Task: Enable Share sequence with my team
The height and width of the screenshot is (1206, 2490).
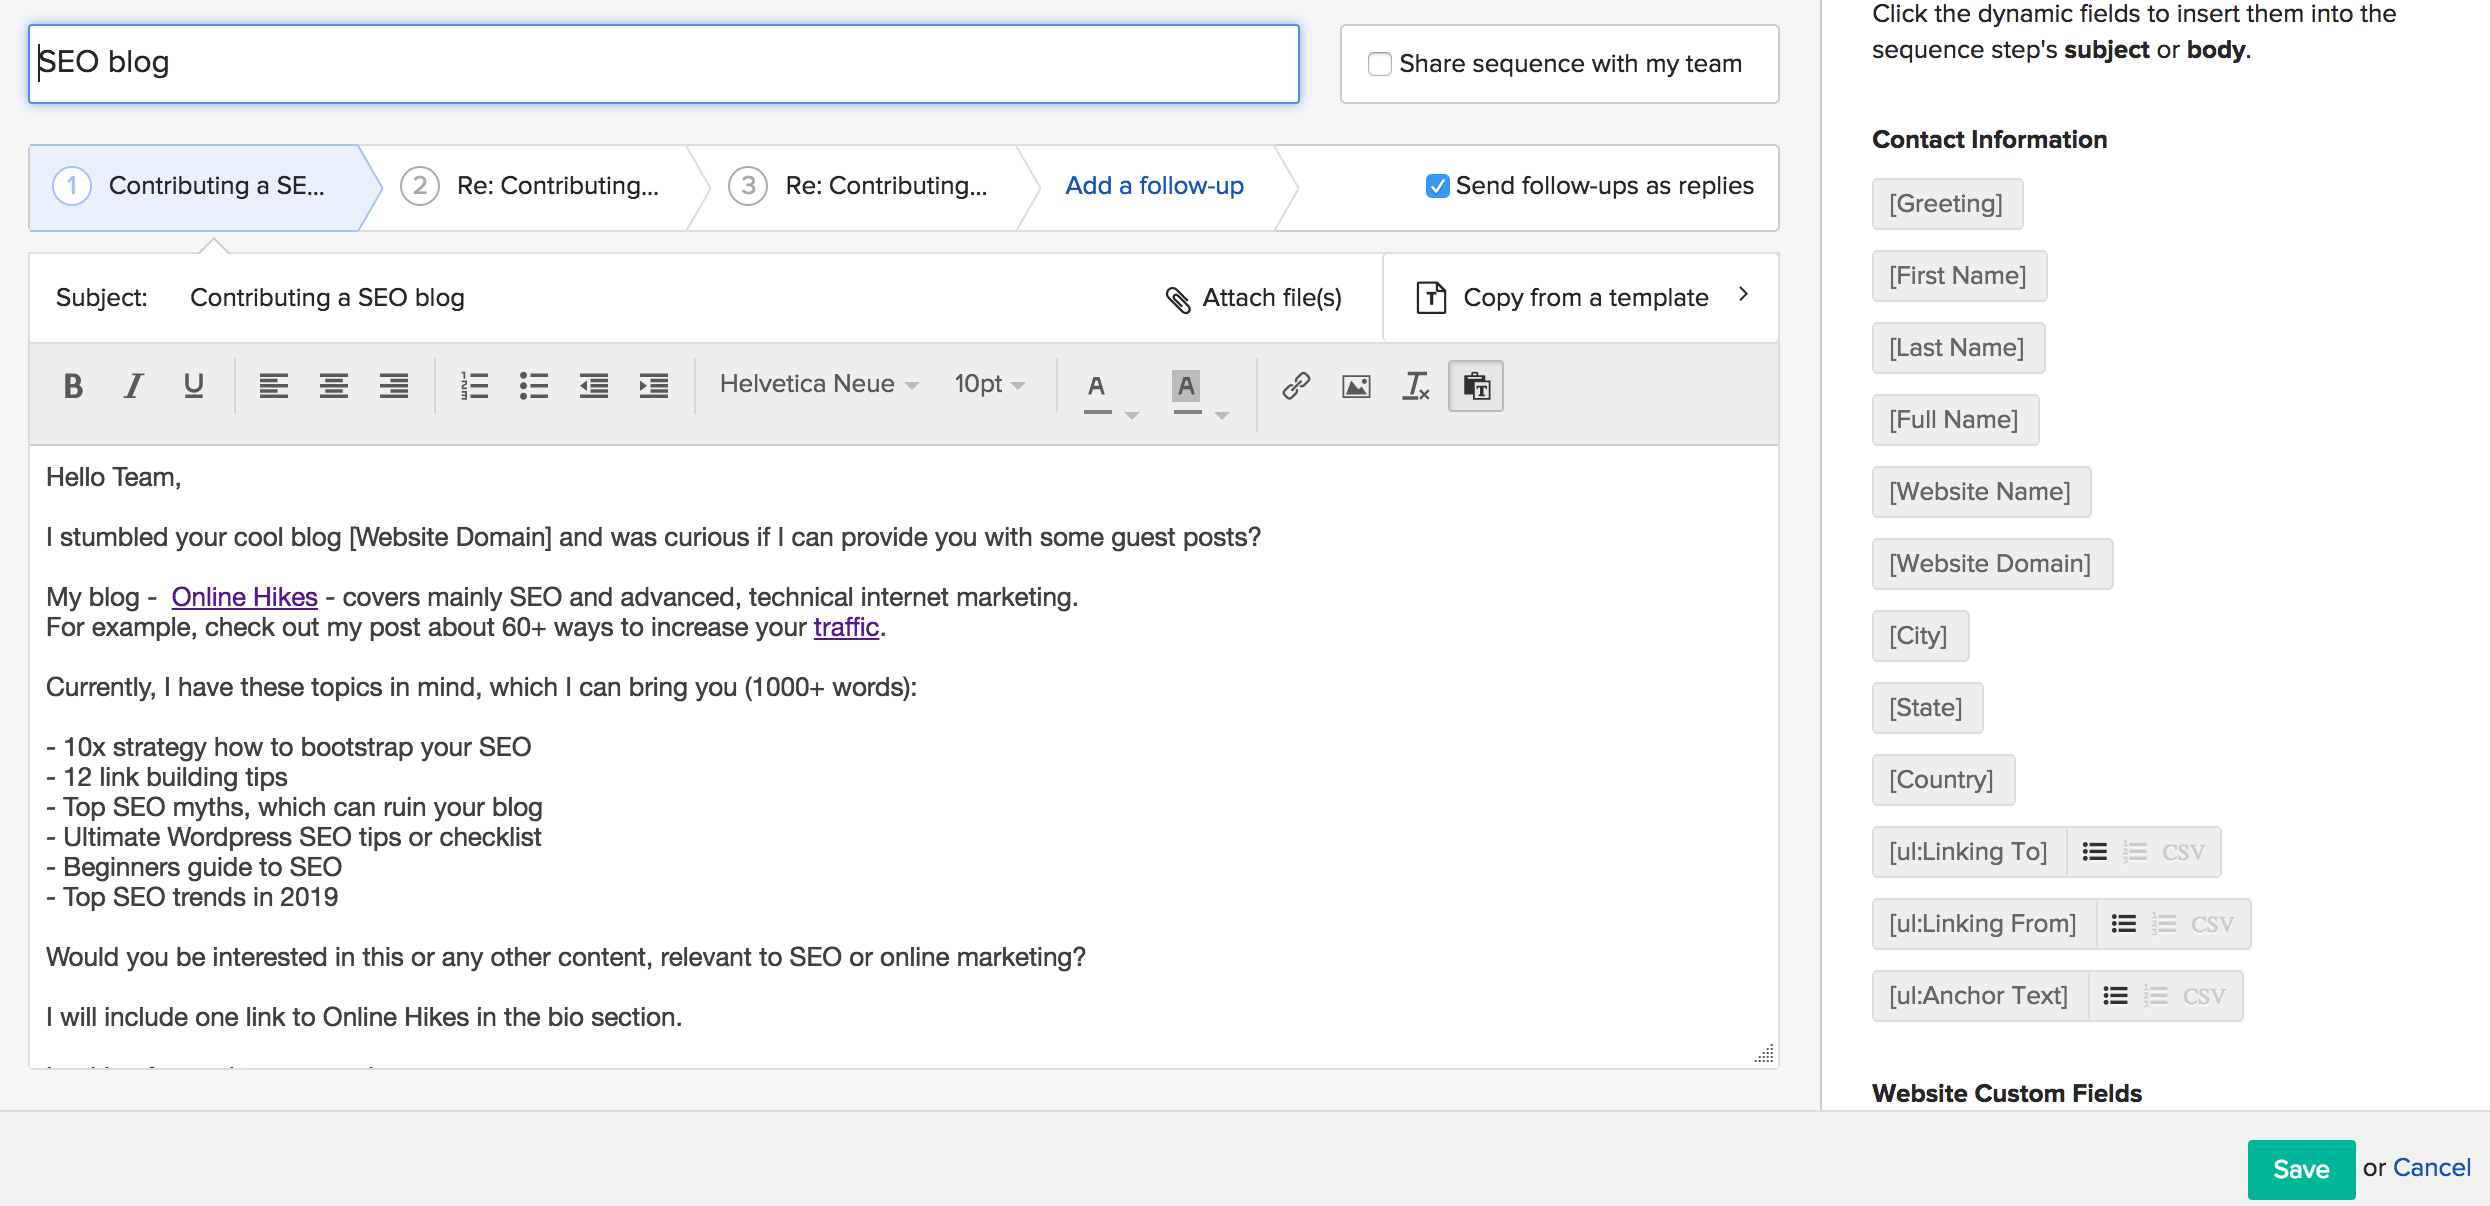Action: coord(1380,64)
